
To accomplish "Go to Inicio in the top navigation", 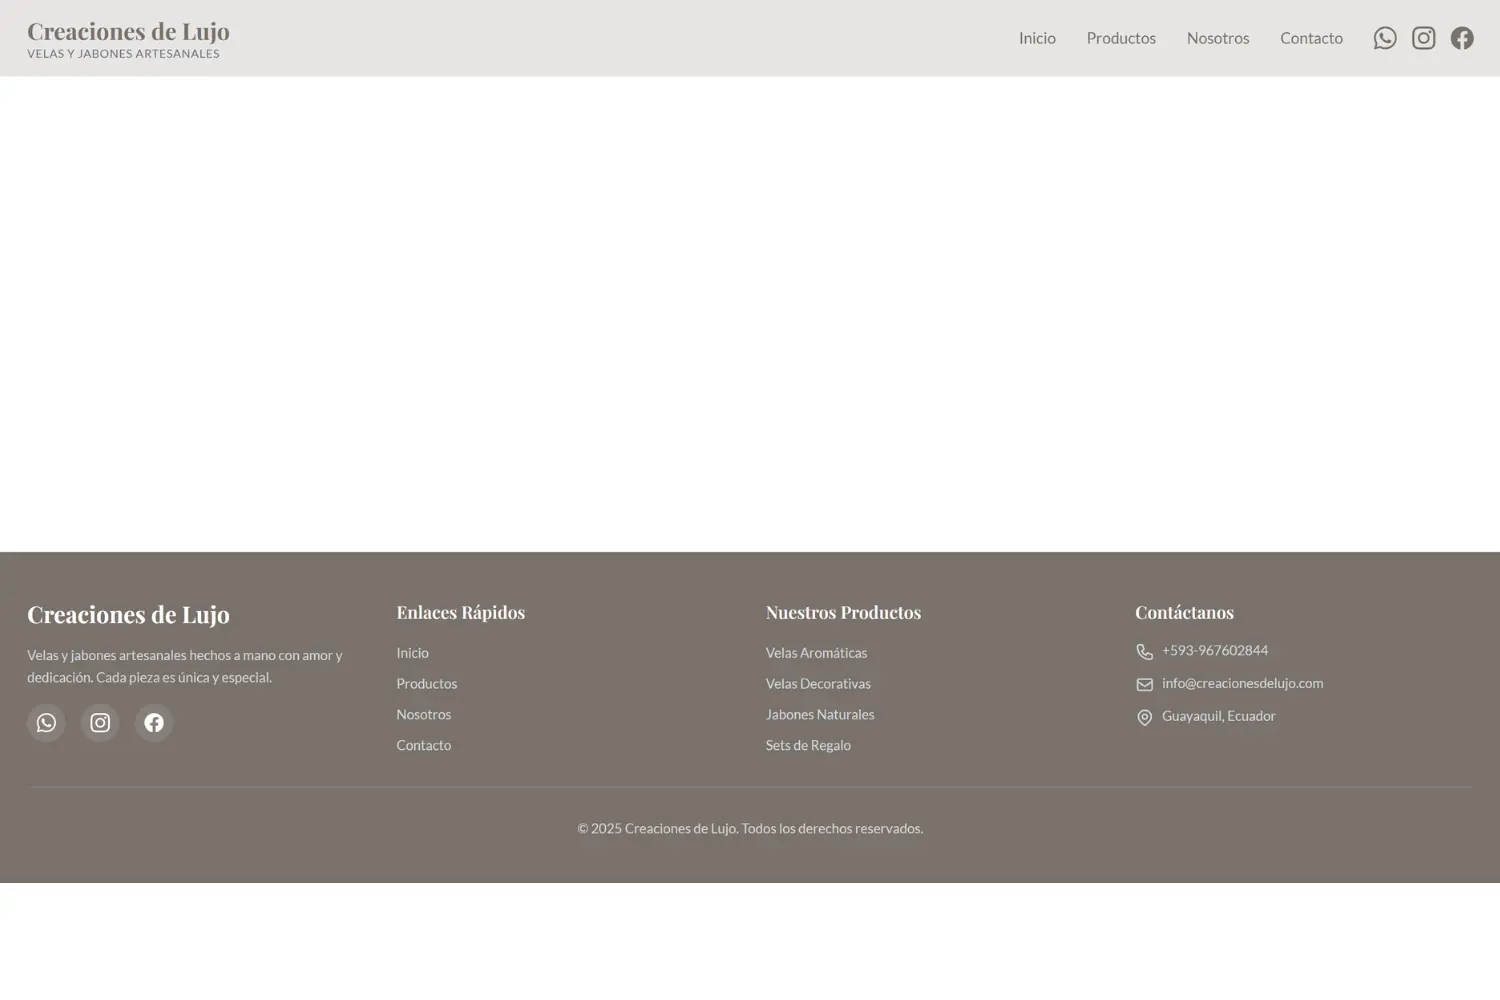I will click(x=1037, y=38).
